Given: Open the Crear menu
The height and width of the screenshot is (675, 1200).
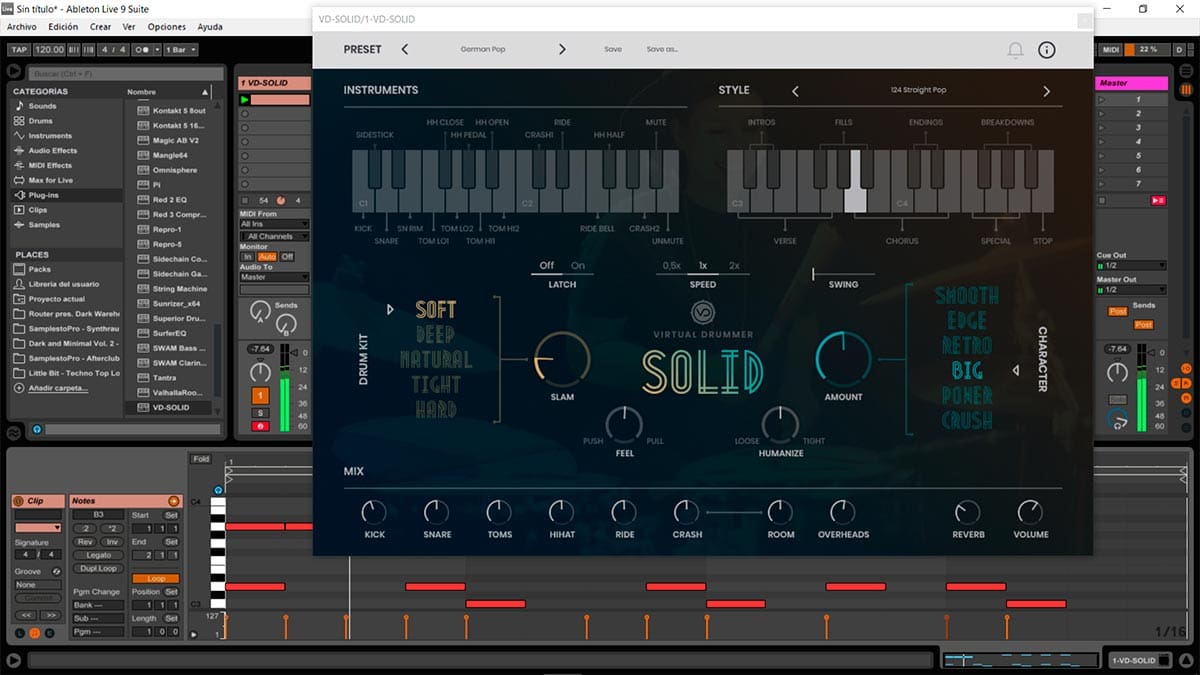Looking at the screenshot, I should coord(100,27).
